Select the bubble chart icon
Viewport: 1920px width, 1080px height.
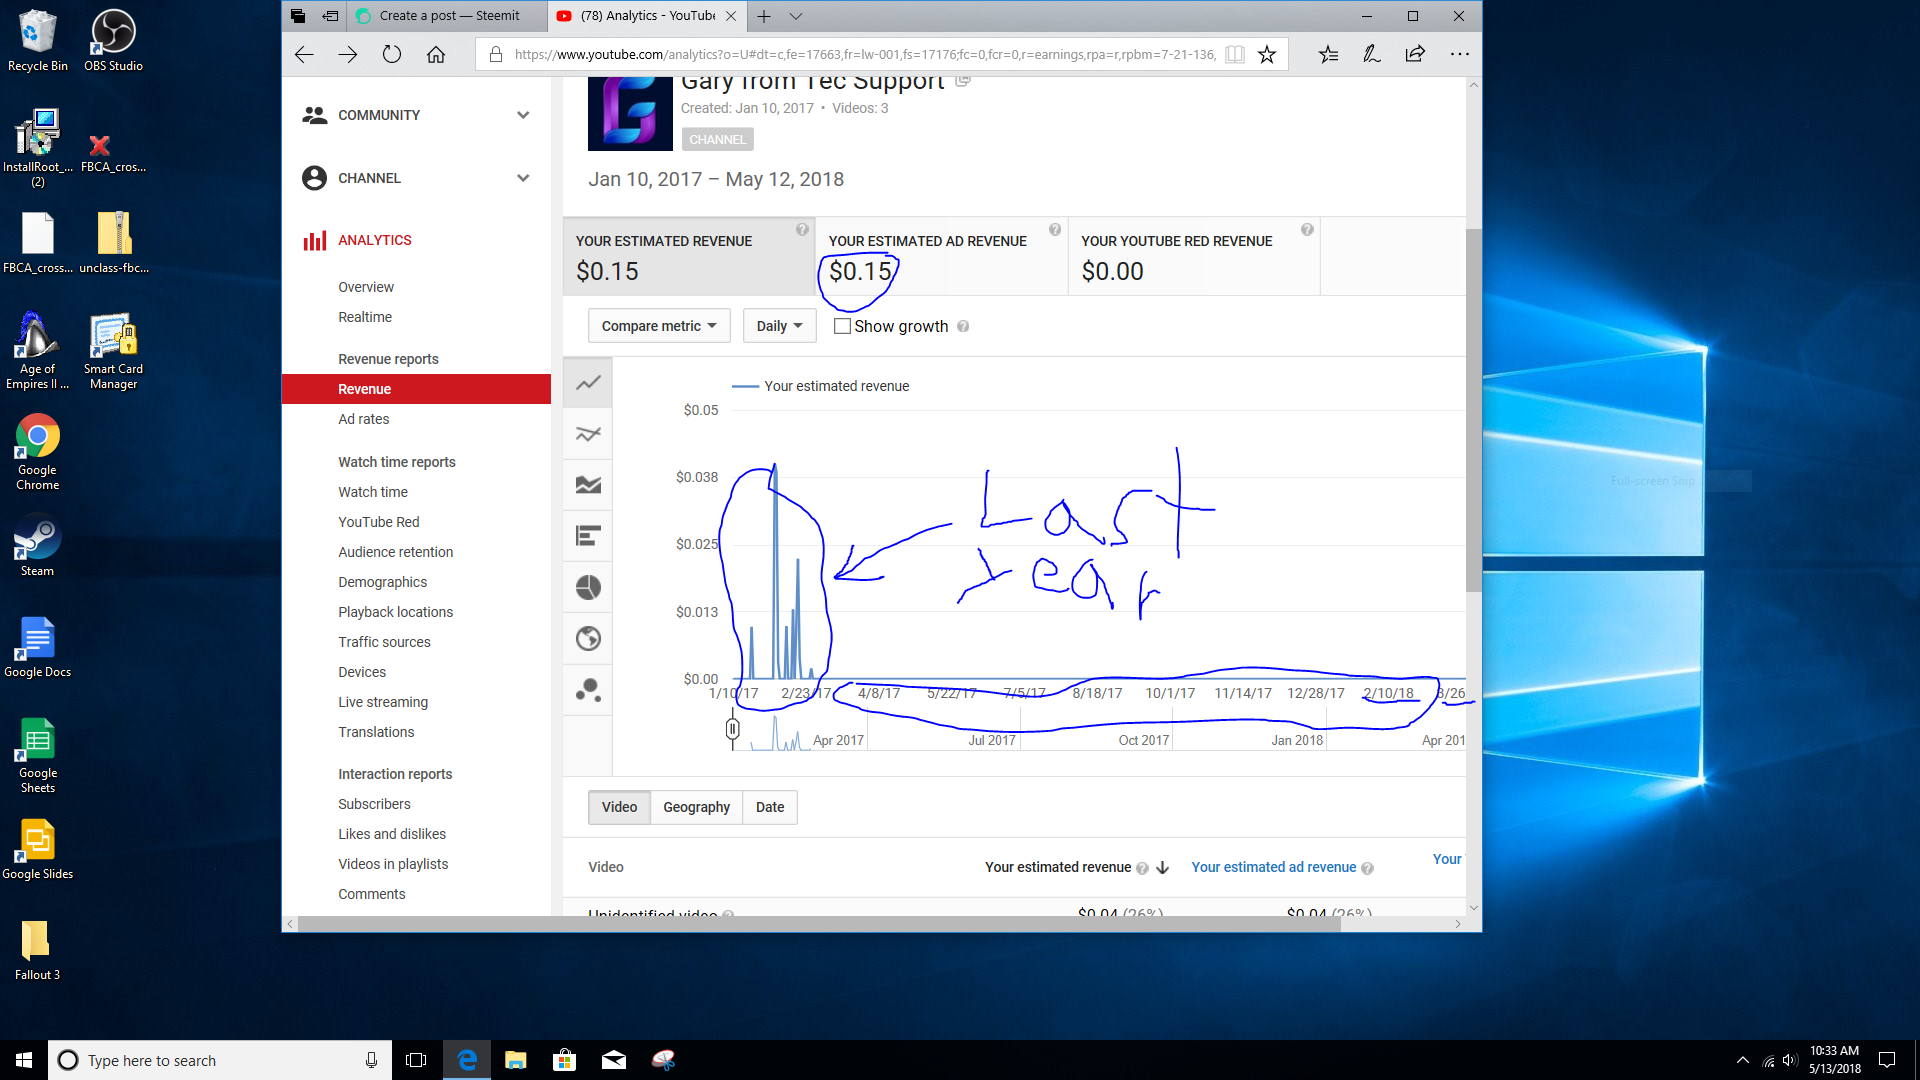[x=588, y=689]
